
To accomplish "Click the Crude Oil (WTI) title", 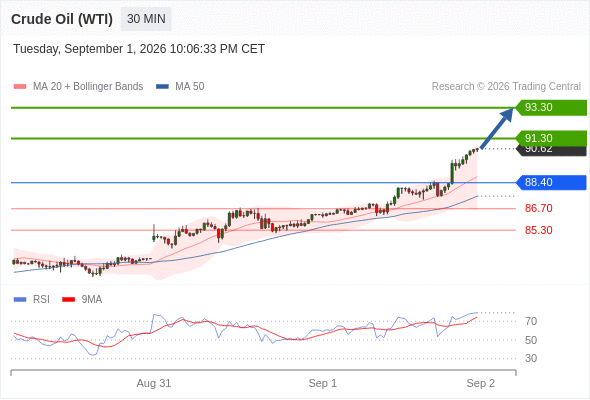I will [x=62, y=19].
